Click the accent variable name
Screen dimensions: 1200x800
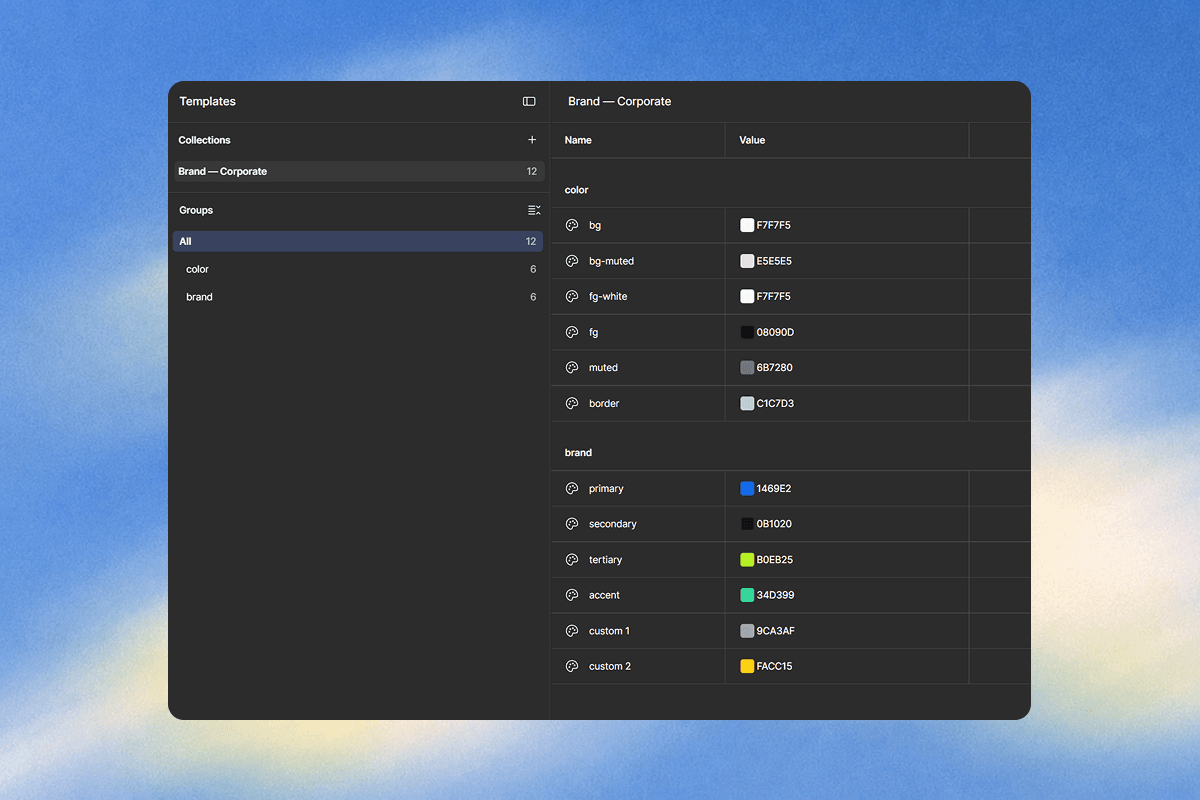(x=604, y=595)
